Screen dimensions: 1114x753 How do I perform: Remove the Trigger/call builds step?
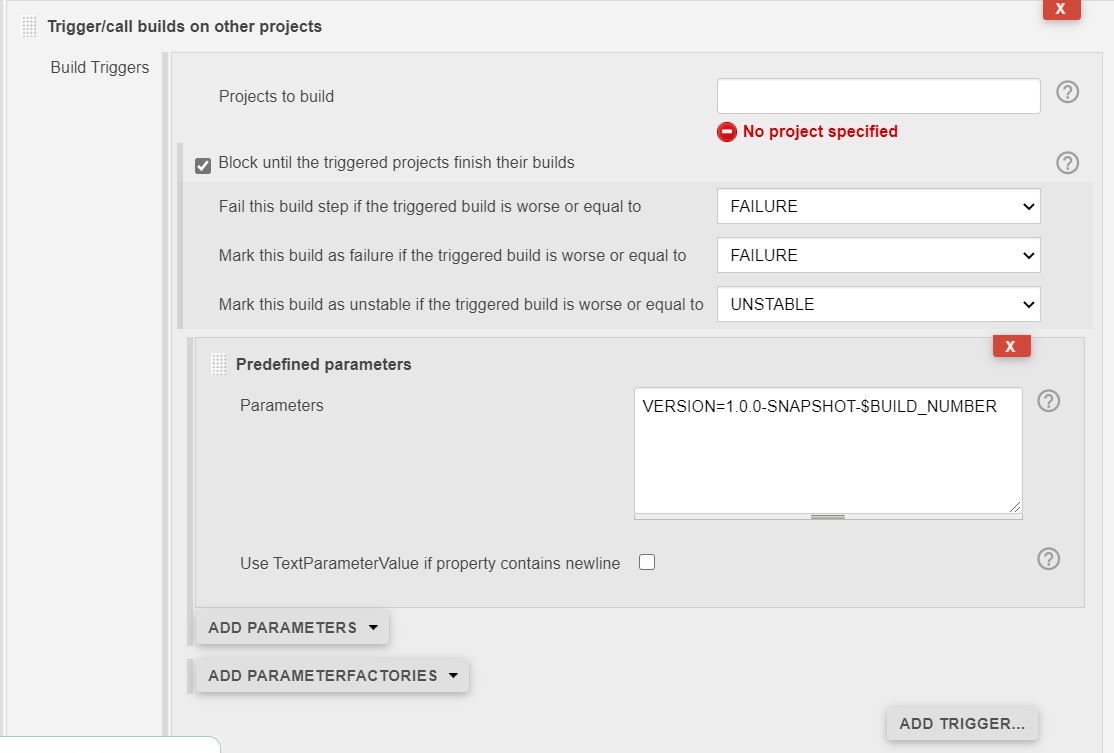click(1061, 9)
